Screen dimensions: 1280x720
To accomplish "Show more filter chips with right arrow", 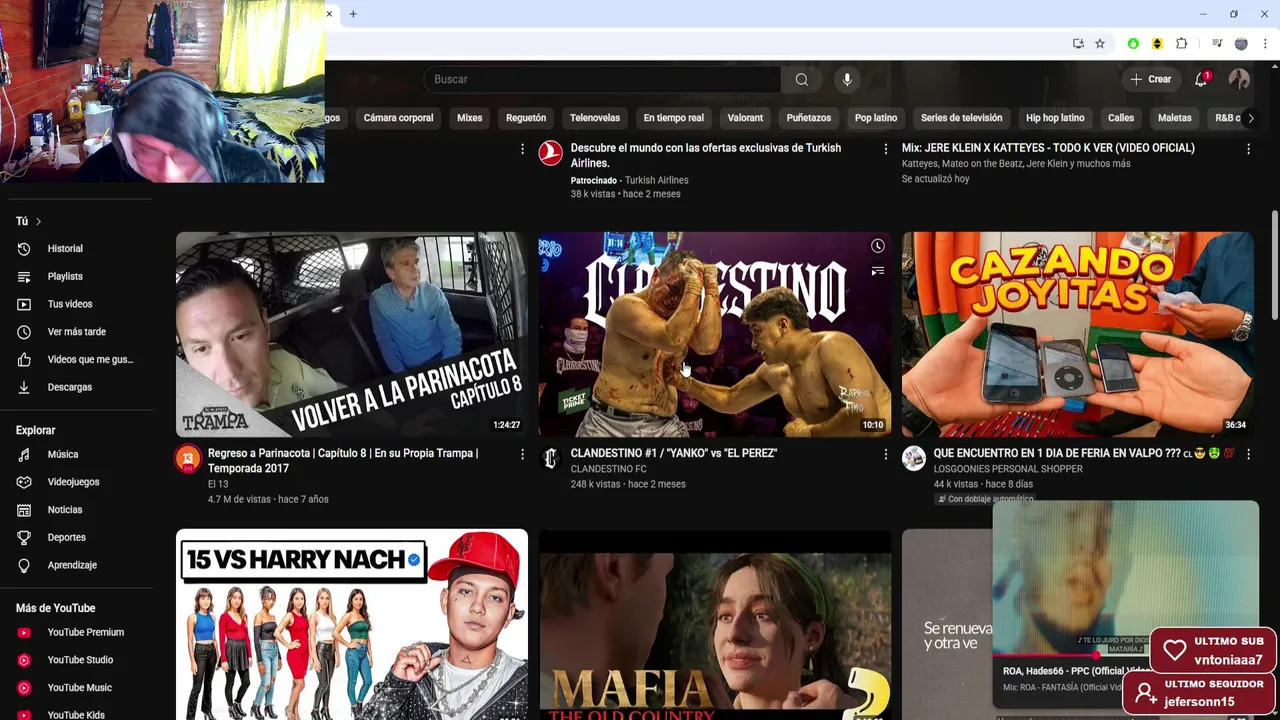I will click(1250, 118).
